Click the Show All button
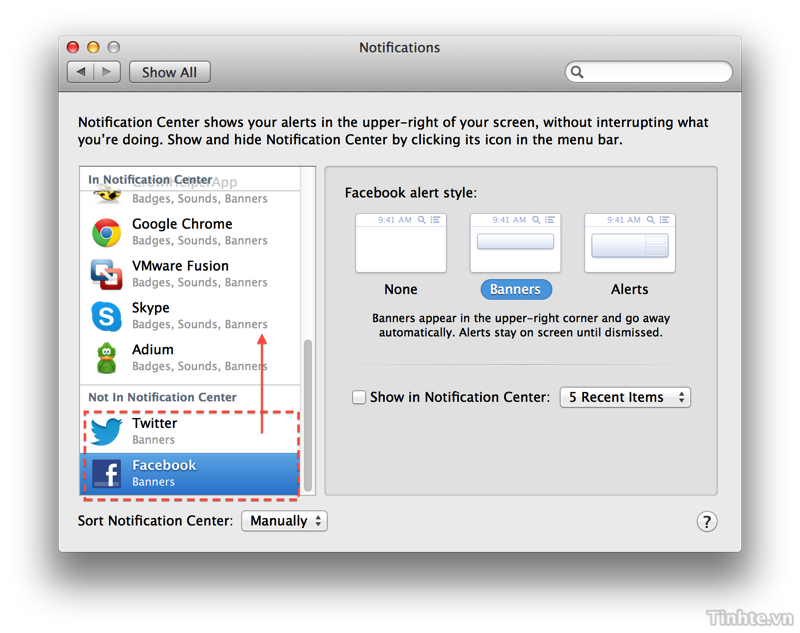800x633 pixels. pos(169,72)
